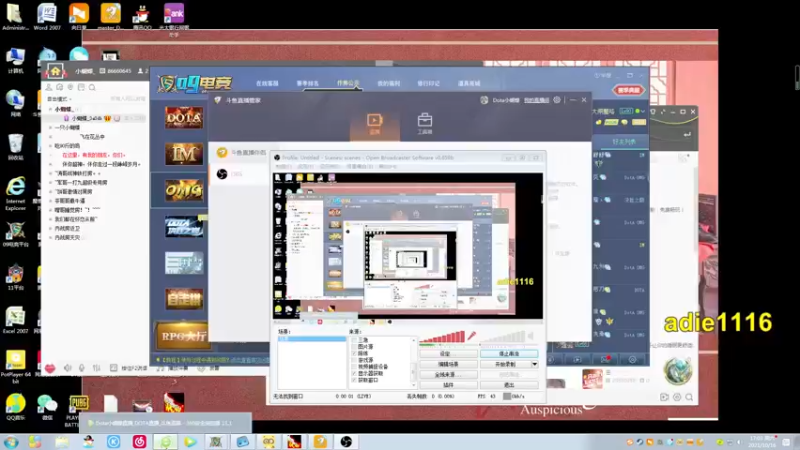Open the 在线客服 tab in 09电竞
The image size is (800, 450).
point(267,83)
